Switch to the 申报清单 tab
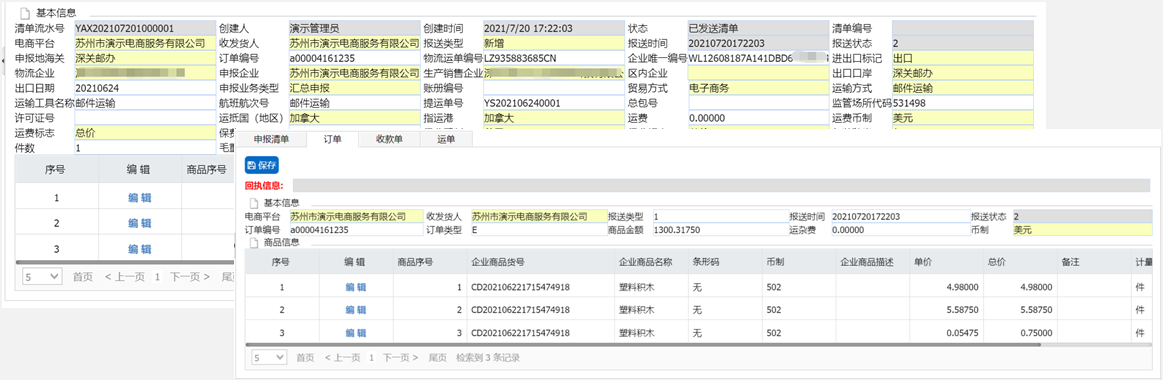This screenshot has height=380, width=1163. pyautogui.click(x=271, y=139)
